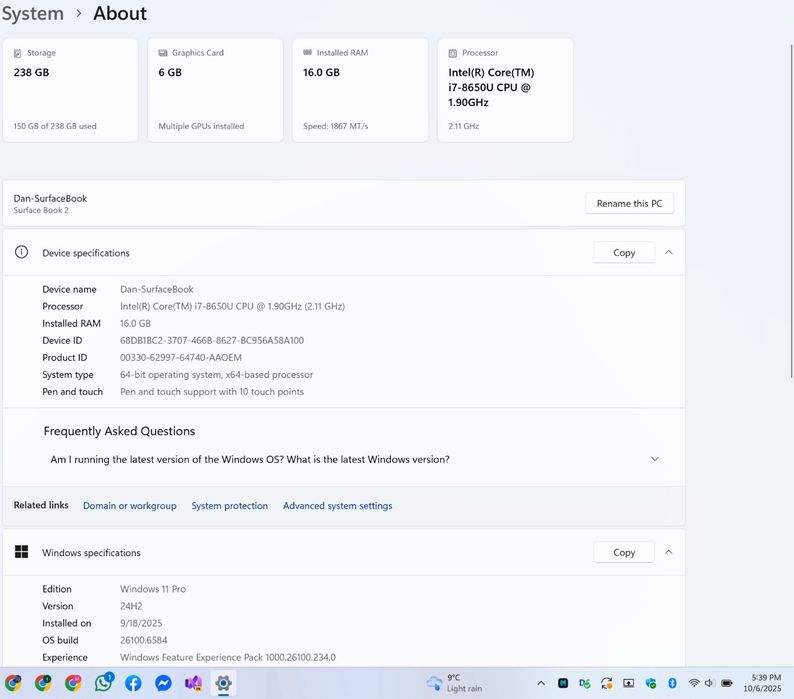Image resolution: width=794 pixels, height=699 pixels.
Task: Click the Device specifications info icon
Action: tap(21, 252)
